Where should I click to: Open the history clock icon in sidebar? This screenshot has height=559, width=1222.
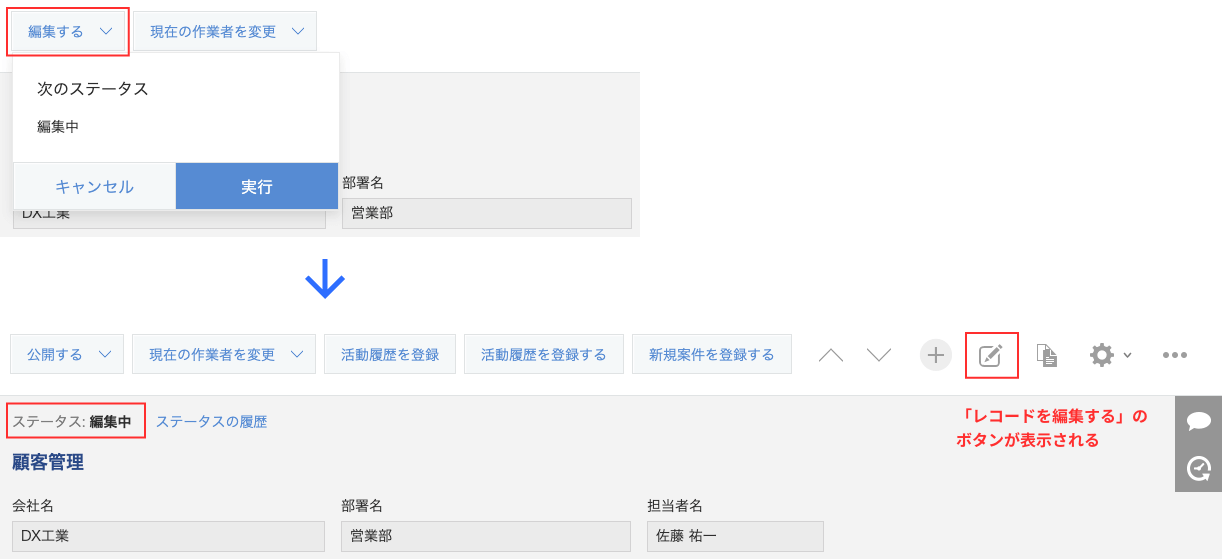click(x=1199, y=467)
